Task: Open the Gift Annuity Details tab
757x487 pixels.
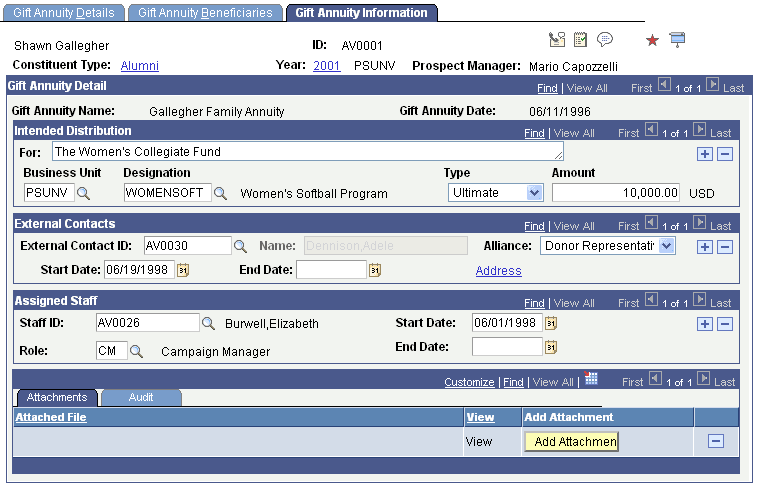Action: (64, 13)
